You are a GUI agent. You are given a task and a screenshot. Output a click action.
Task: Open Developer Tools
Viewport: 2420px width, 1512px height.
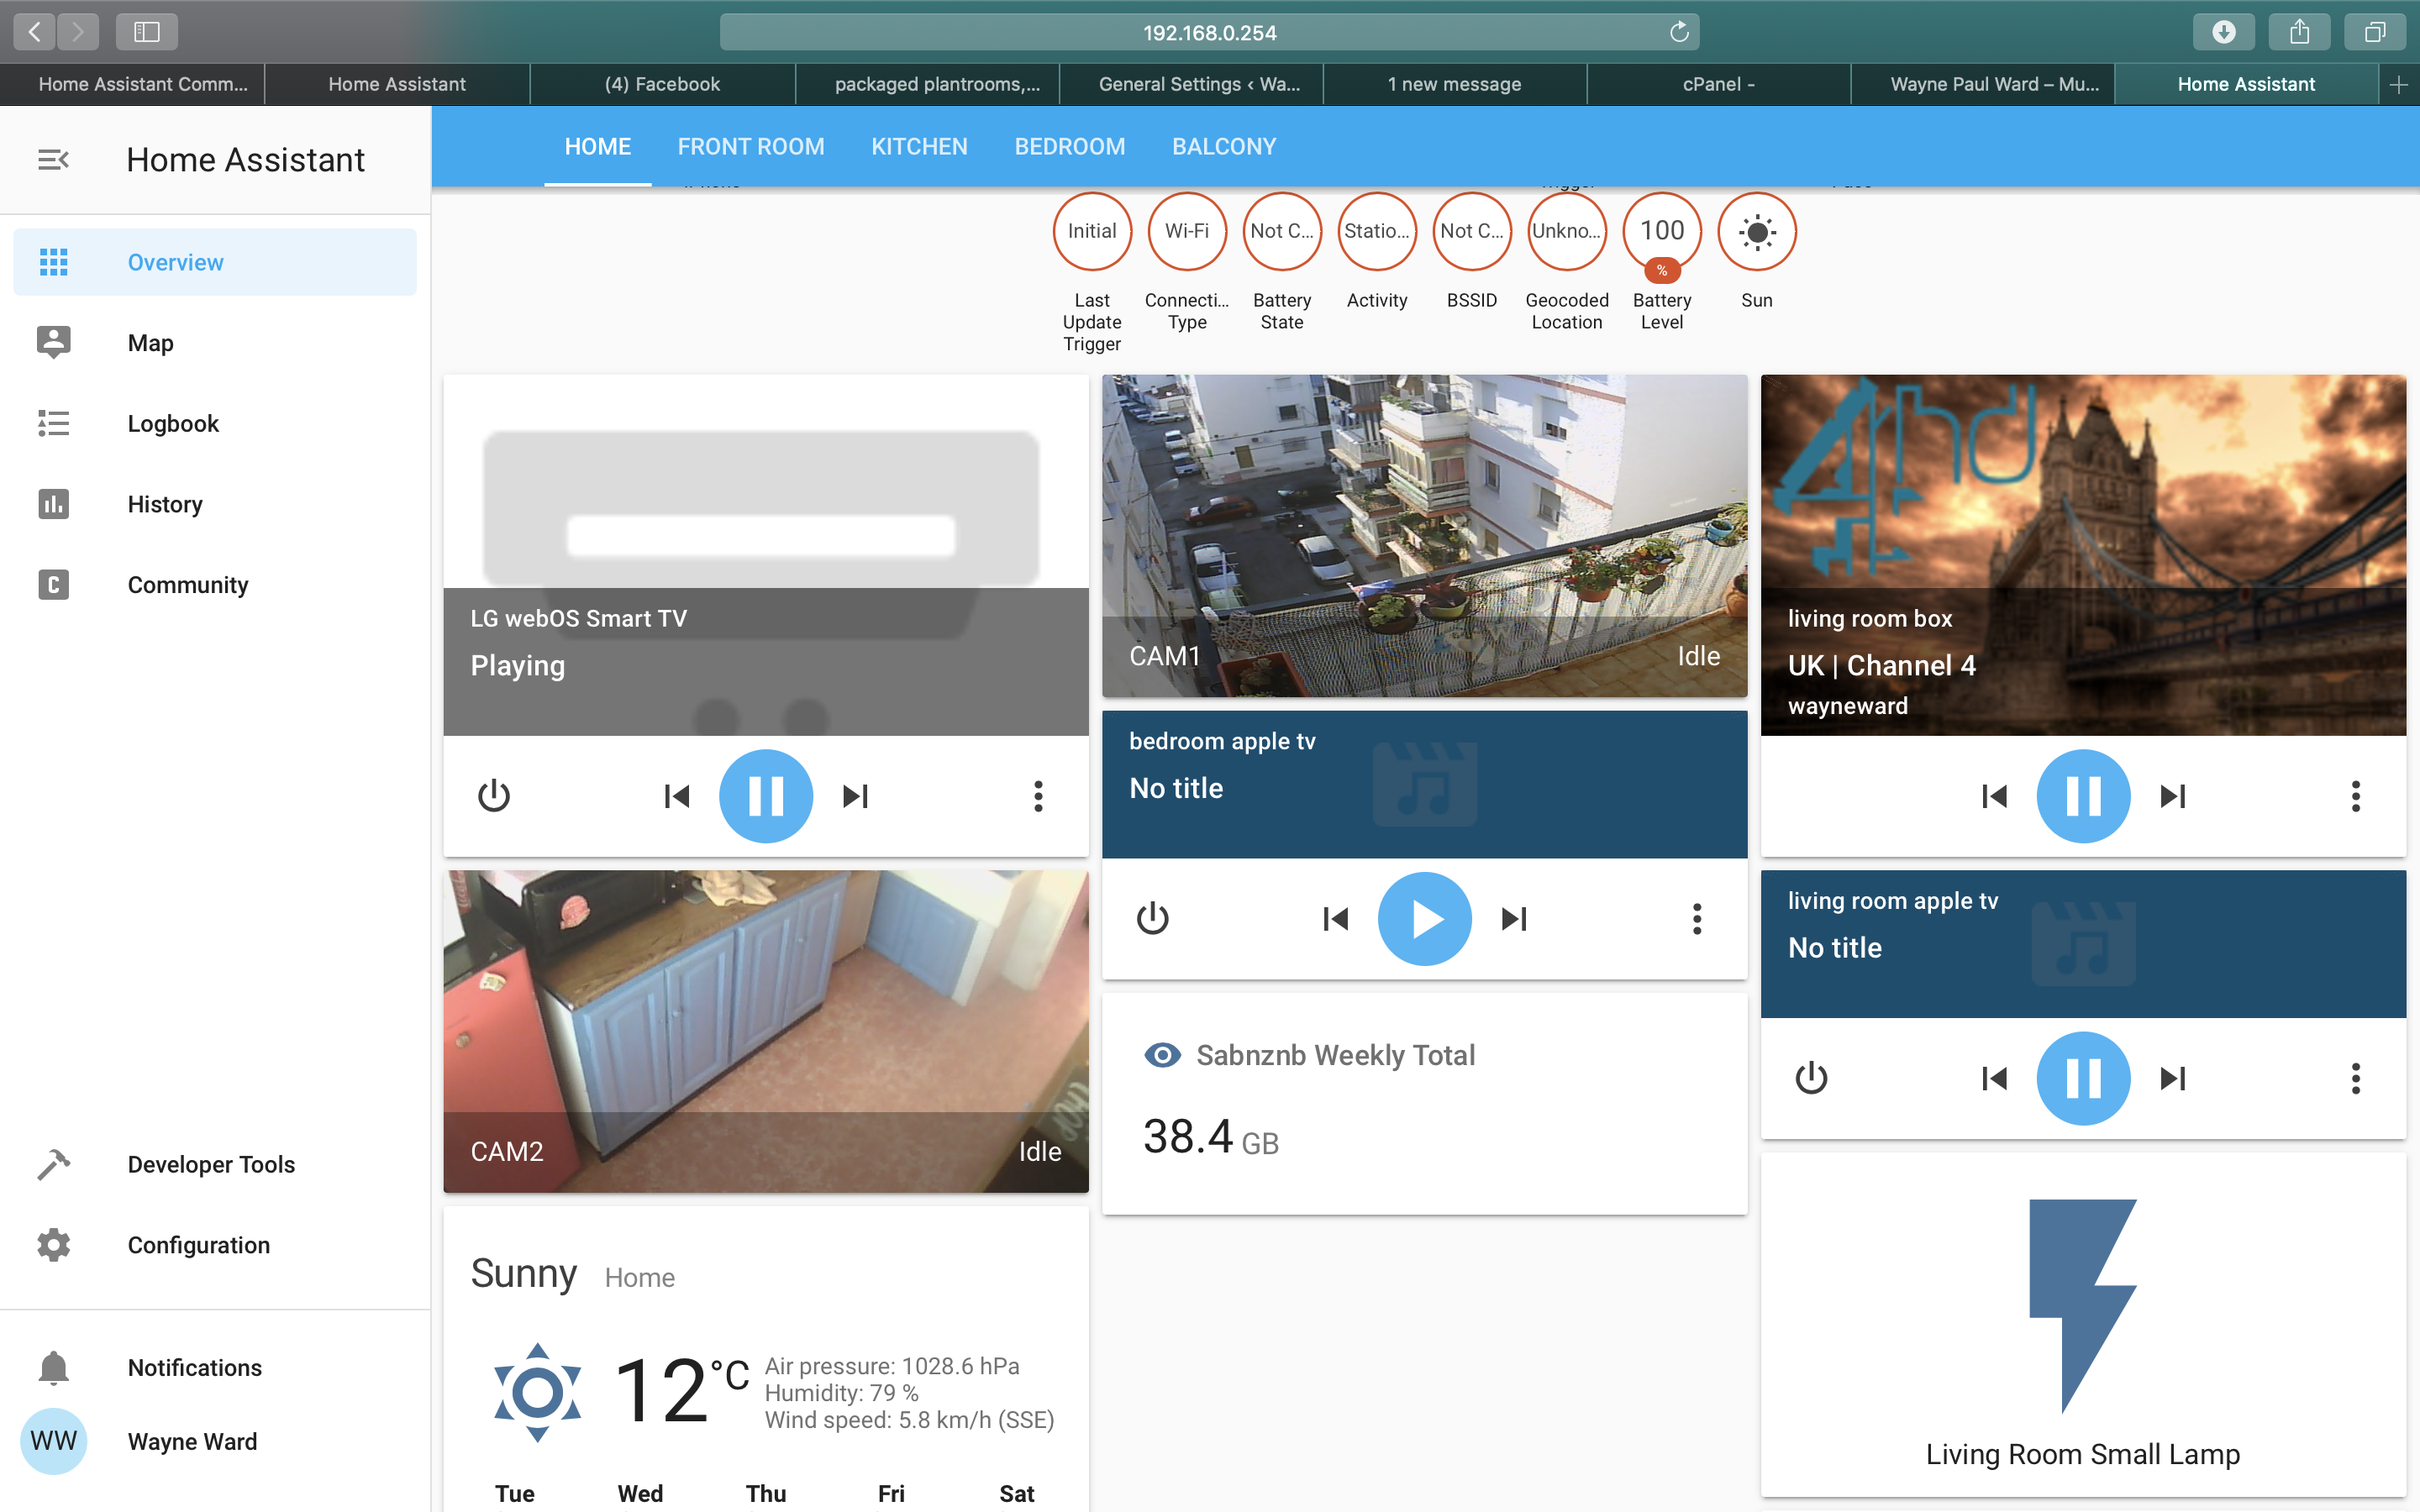(x=215, y=1164)
